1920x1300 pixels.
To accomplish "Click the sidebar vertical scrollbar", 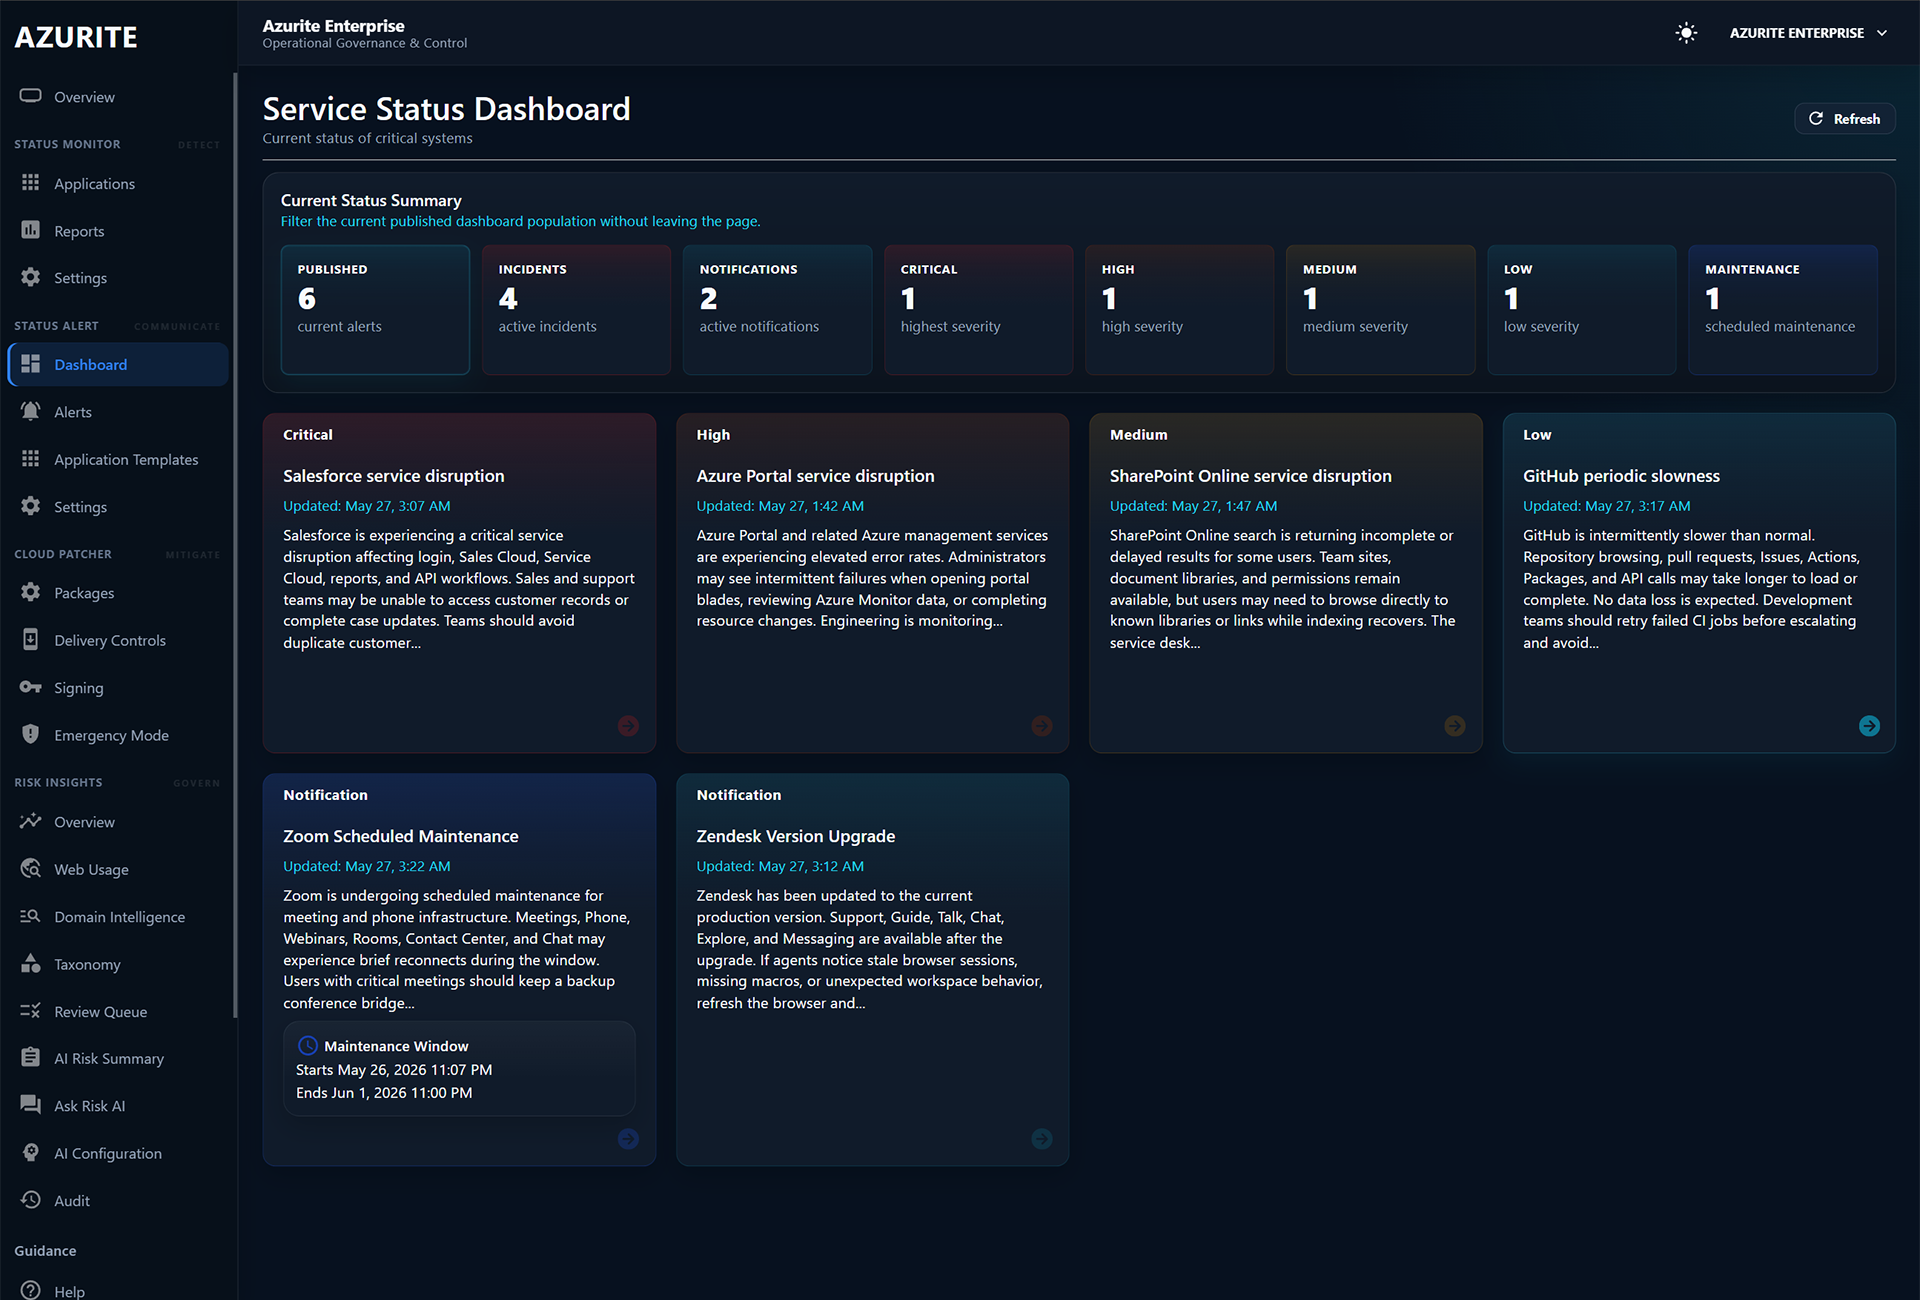I will pyautogui.click(x=235, y=545).
